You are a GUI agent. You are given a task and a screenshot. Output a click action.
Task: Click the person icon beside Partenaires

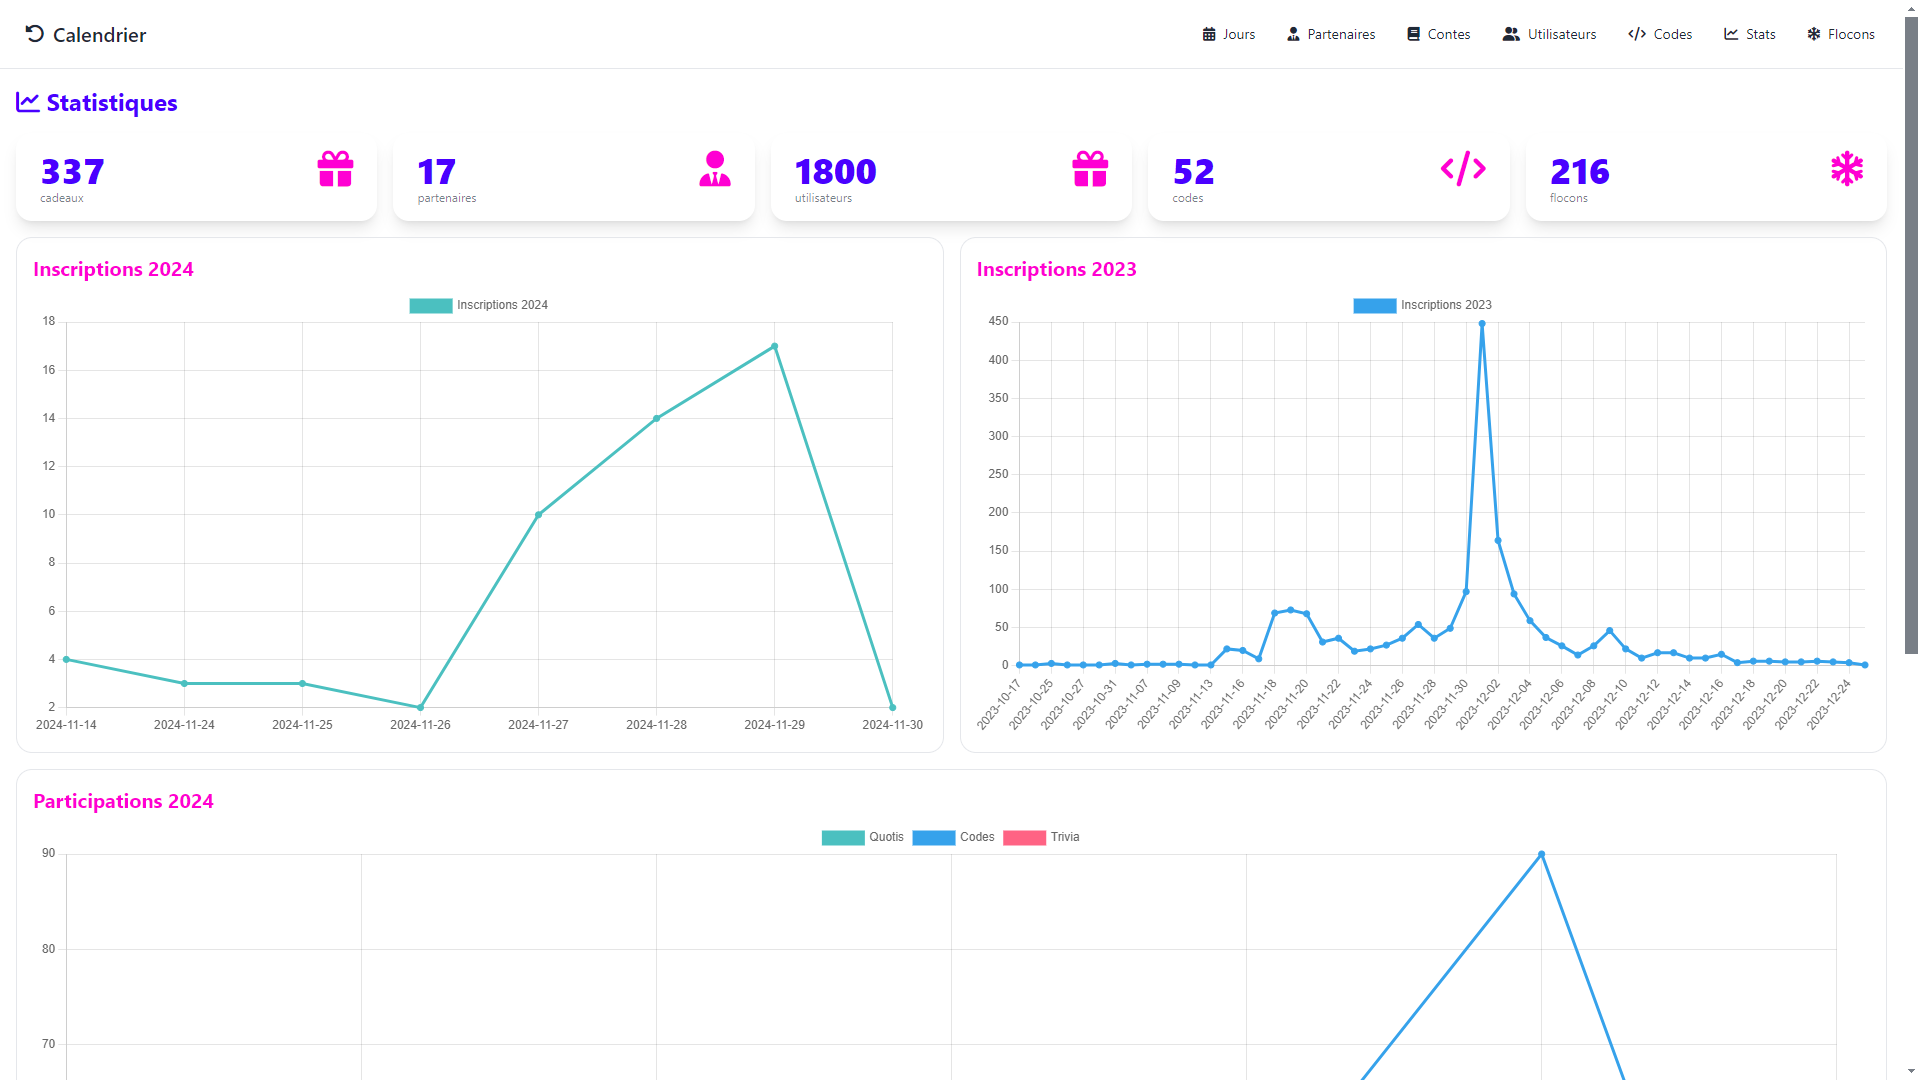[x=1293, y=34]
